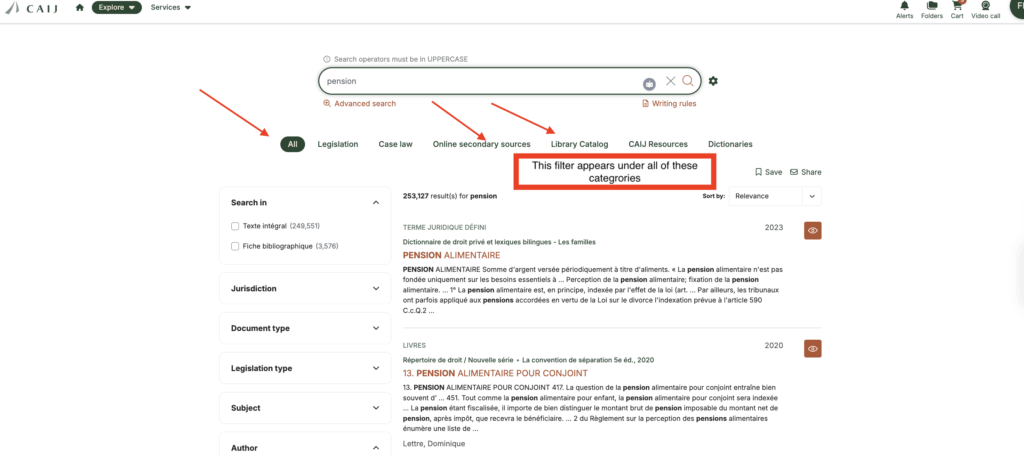Select the Library Catalog tab
Image resolution: width=1024 pixels, height=456 pixels.
point(579,144)
